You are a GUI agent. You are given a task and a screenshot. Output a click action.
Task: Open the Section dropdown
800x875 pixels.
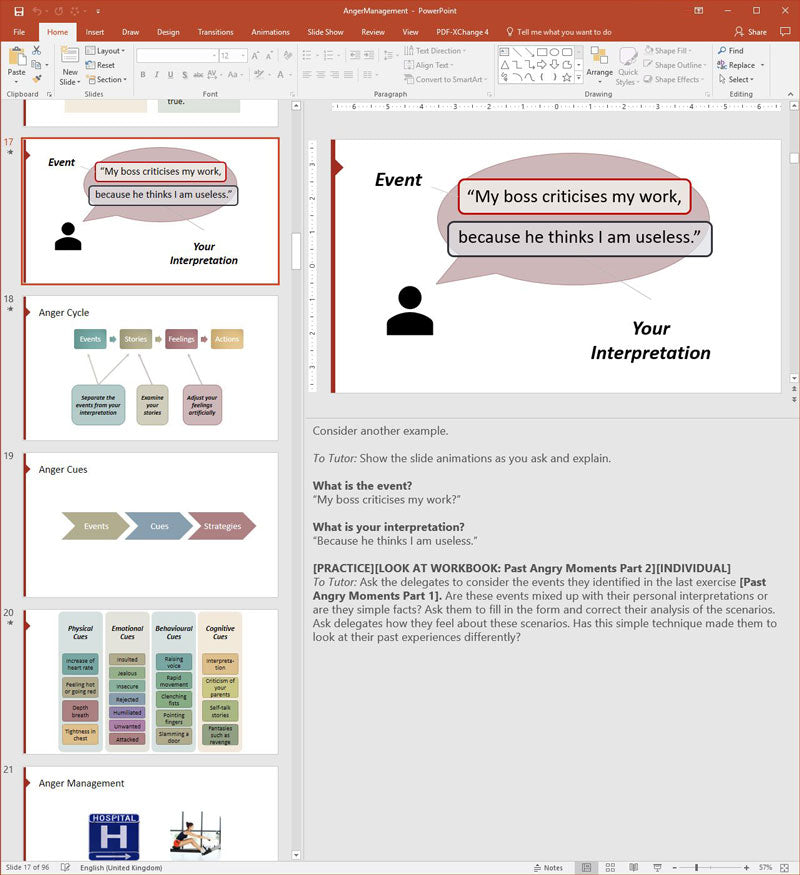[x=107, y=79]
